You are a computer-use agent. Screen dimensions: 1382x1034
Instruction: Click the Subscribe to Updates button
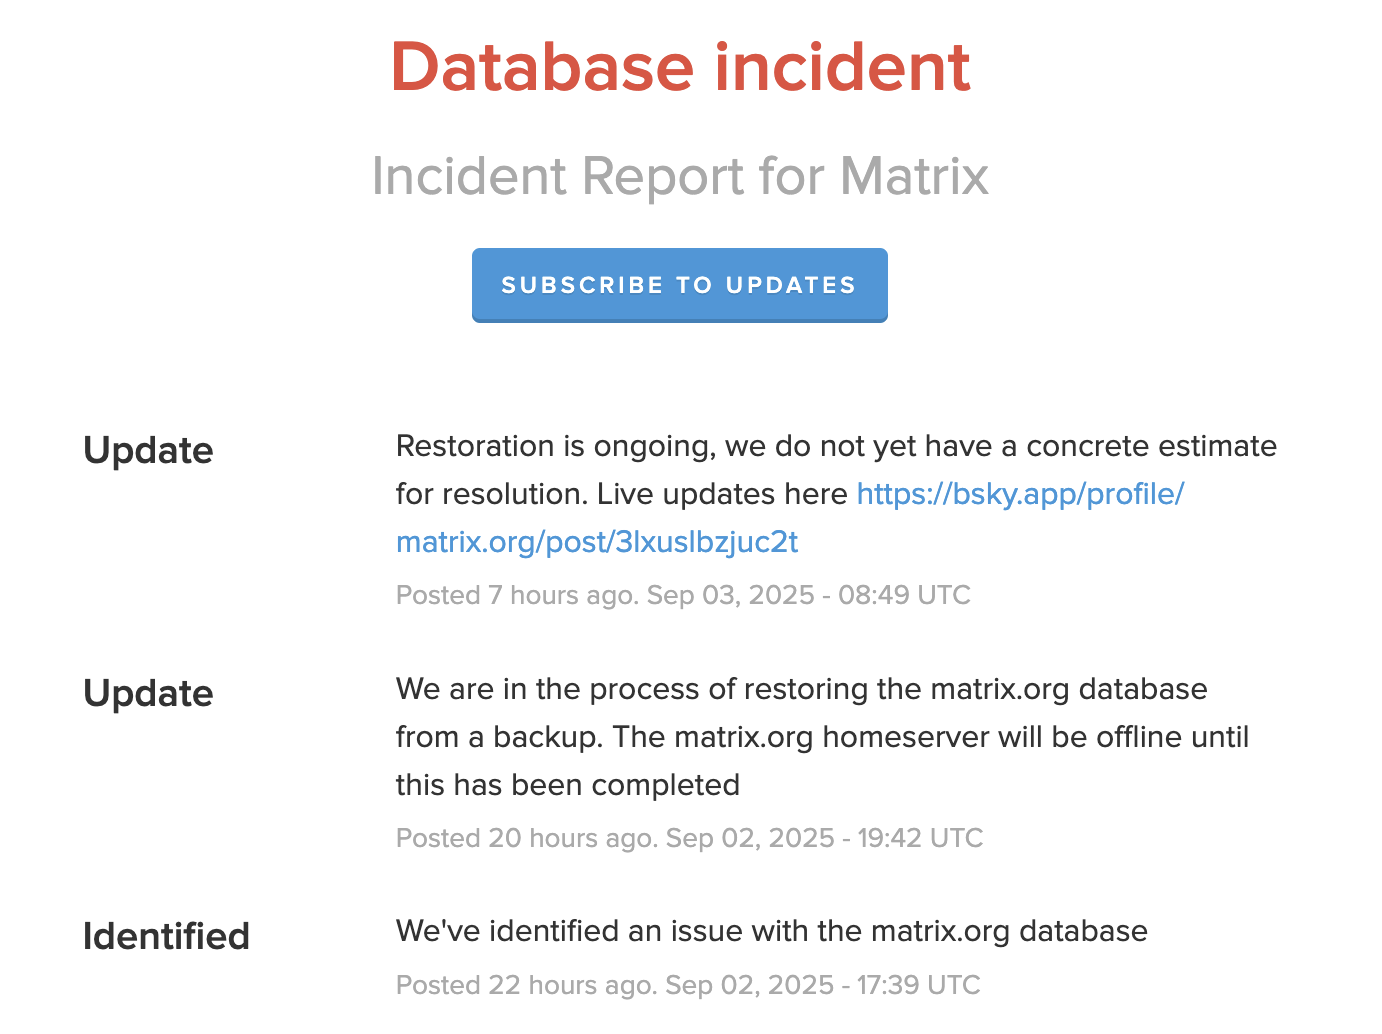pos(679,285)
